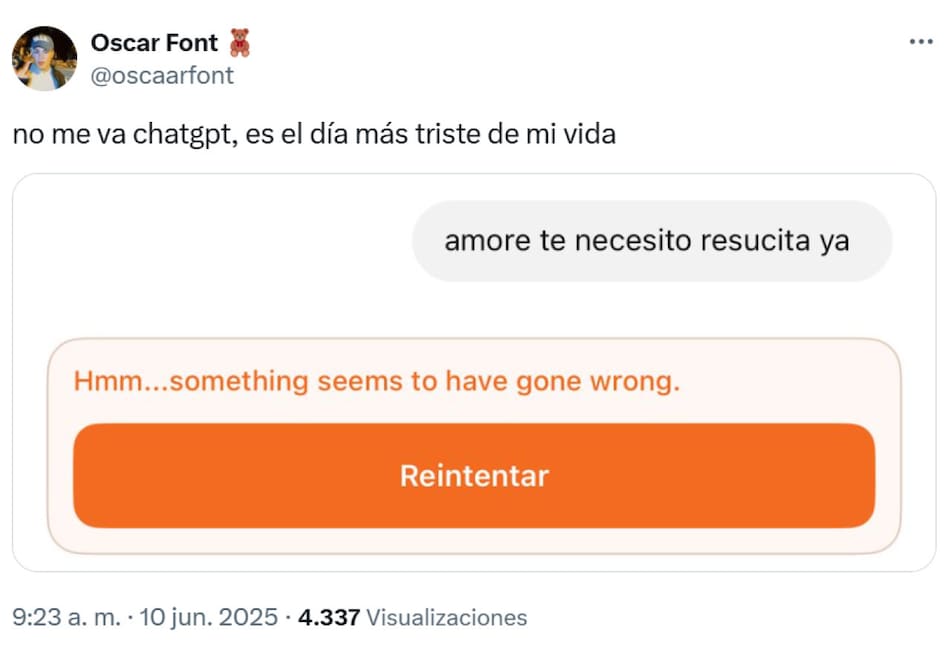Click the 4.337 view count

point(328,617)
